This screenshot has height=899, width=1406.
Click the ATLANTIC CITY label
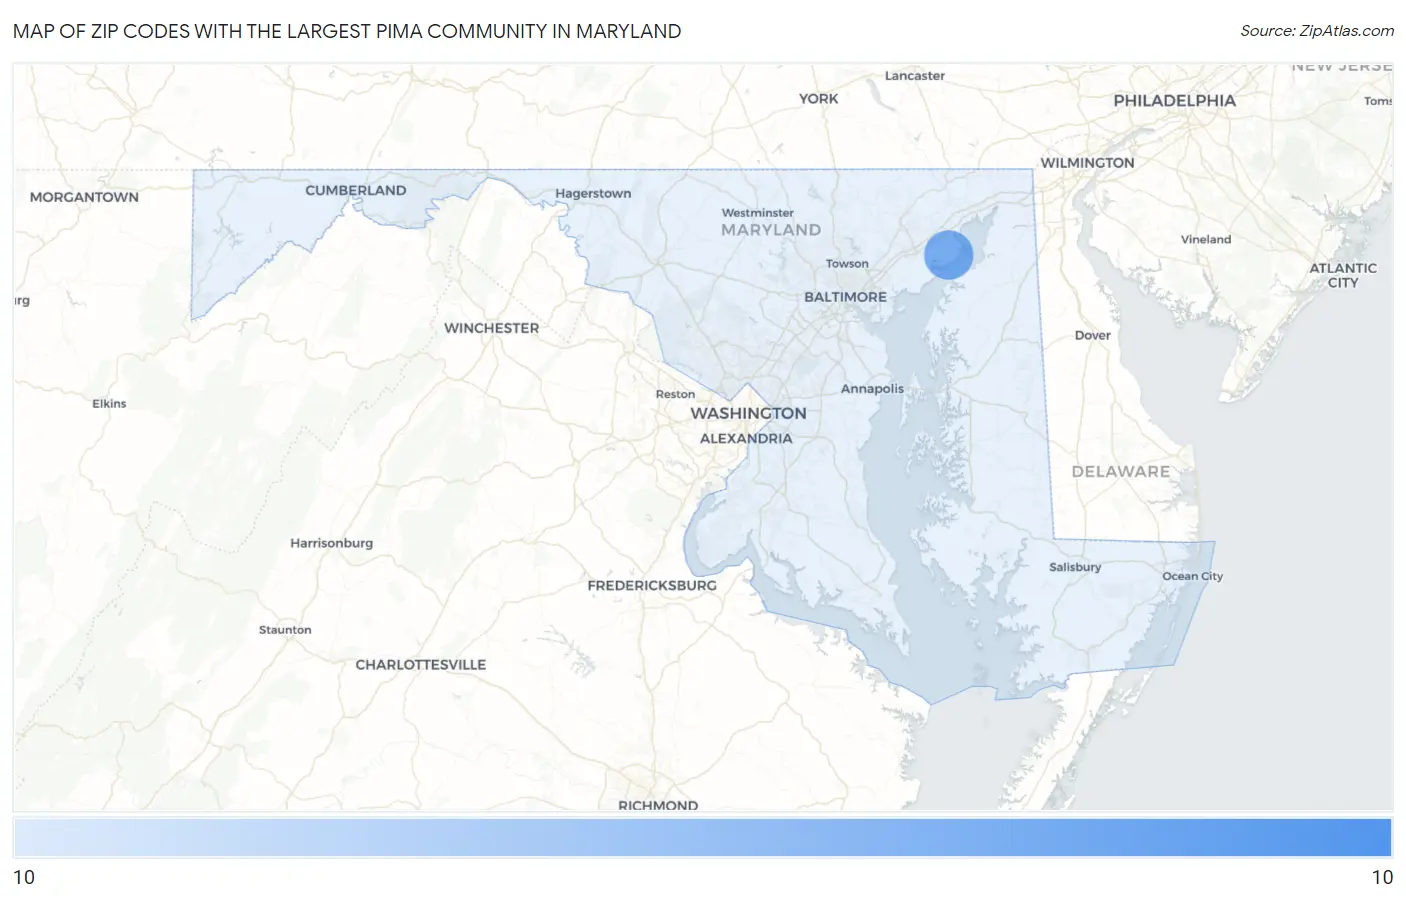tap(1343, 275)
